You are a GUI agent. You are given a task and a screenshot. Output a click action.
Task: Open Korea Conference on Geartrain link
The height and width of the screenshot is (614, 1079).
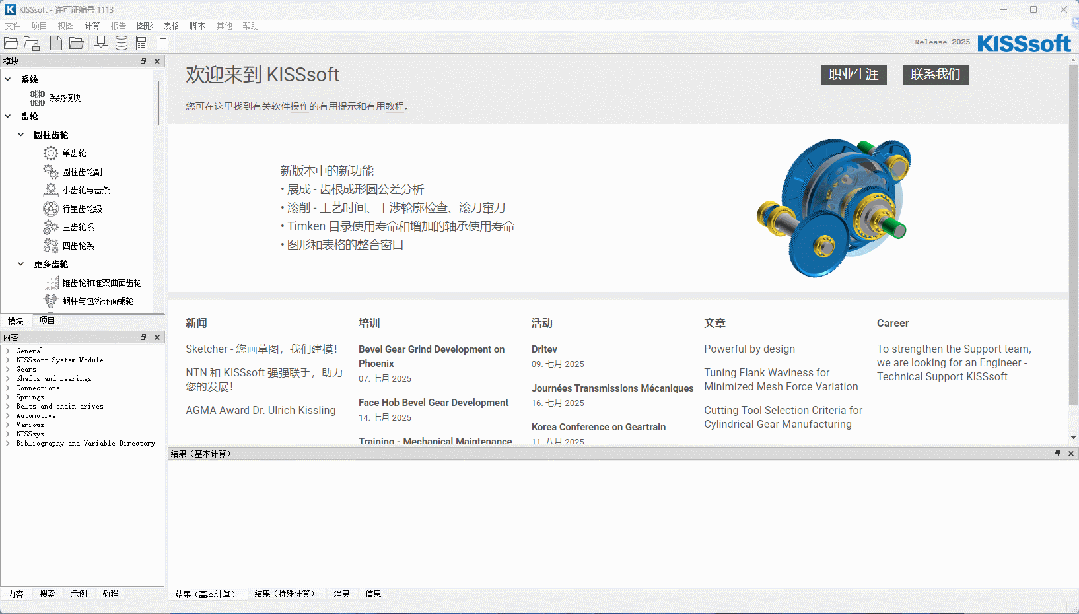599,427
